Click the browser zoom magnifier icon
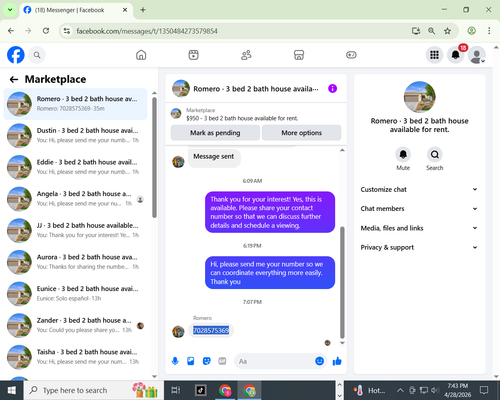Screen dimensions: 500x400 click(431, 31)
